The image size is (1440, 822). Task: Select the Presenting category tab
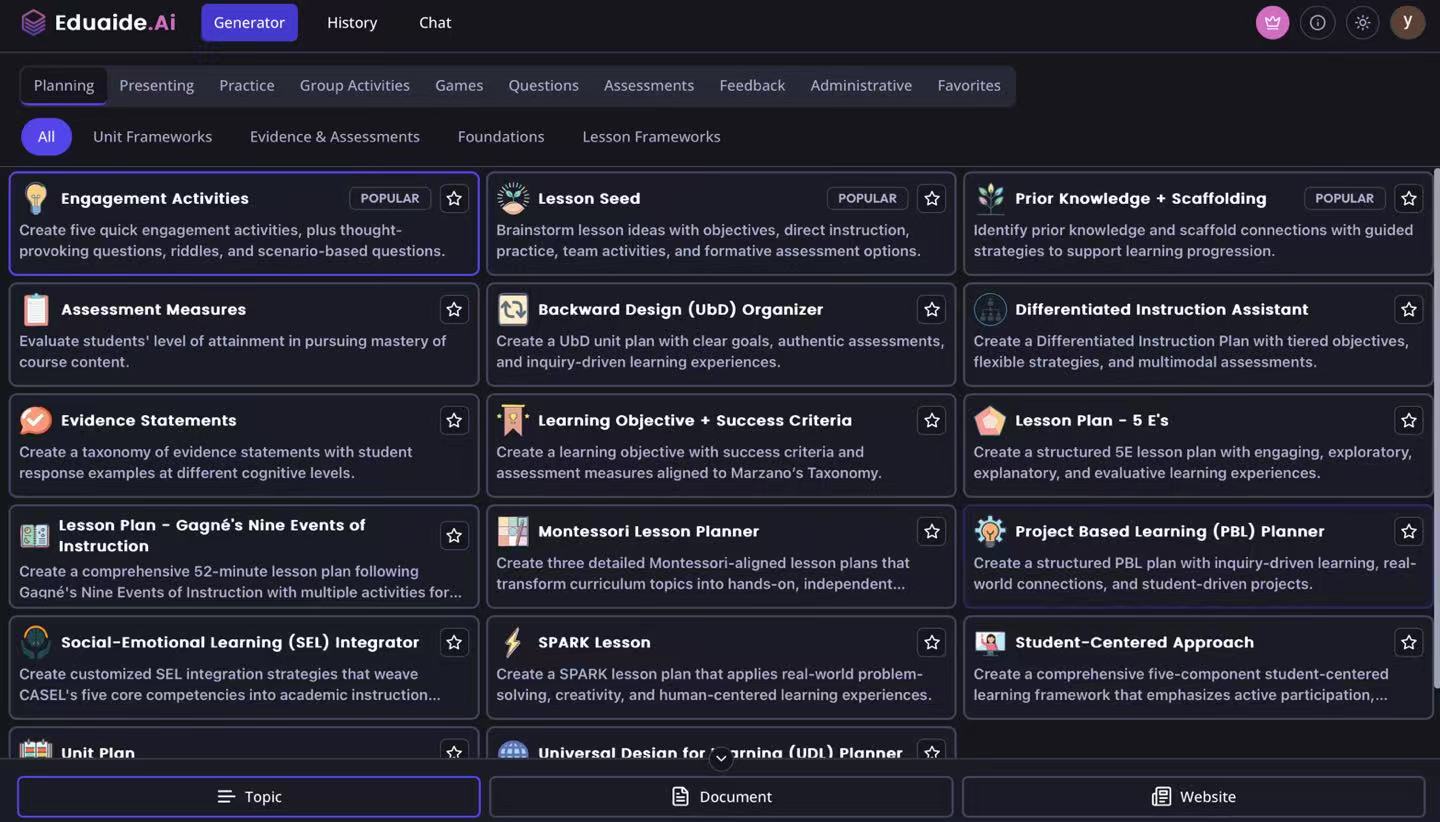[157, 85]
